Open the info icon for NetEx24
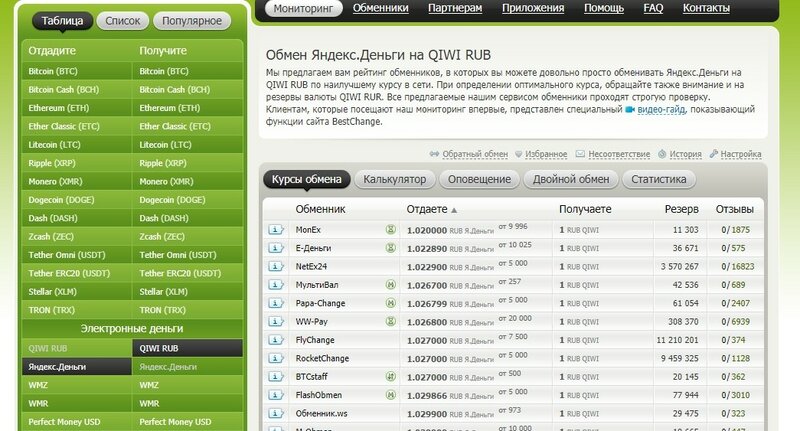800x431 pixels. point(277,265)
